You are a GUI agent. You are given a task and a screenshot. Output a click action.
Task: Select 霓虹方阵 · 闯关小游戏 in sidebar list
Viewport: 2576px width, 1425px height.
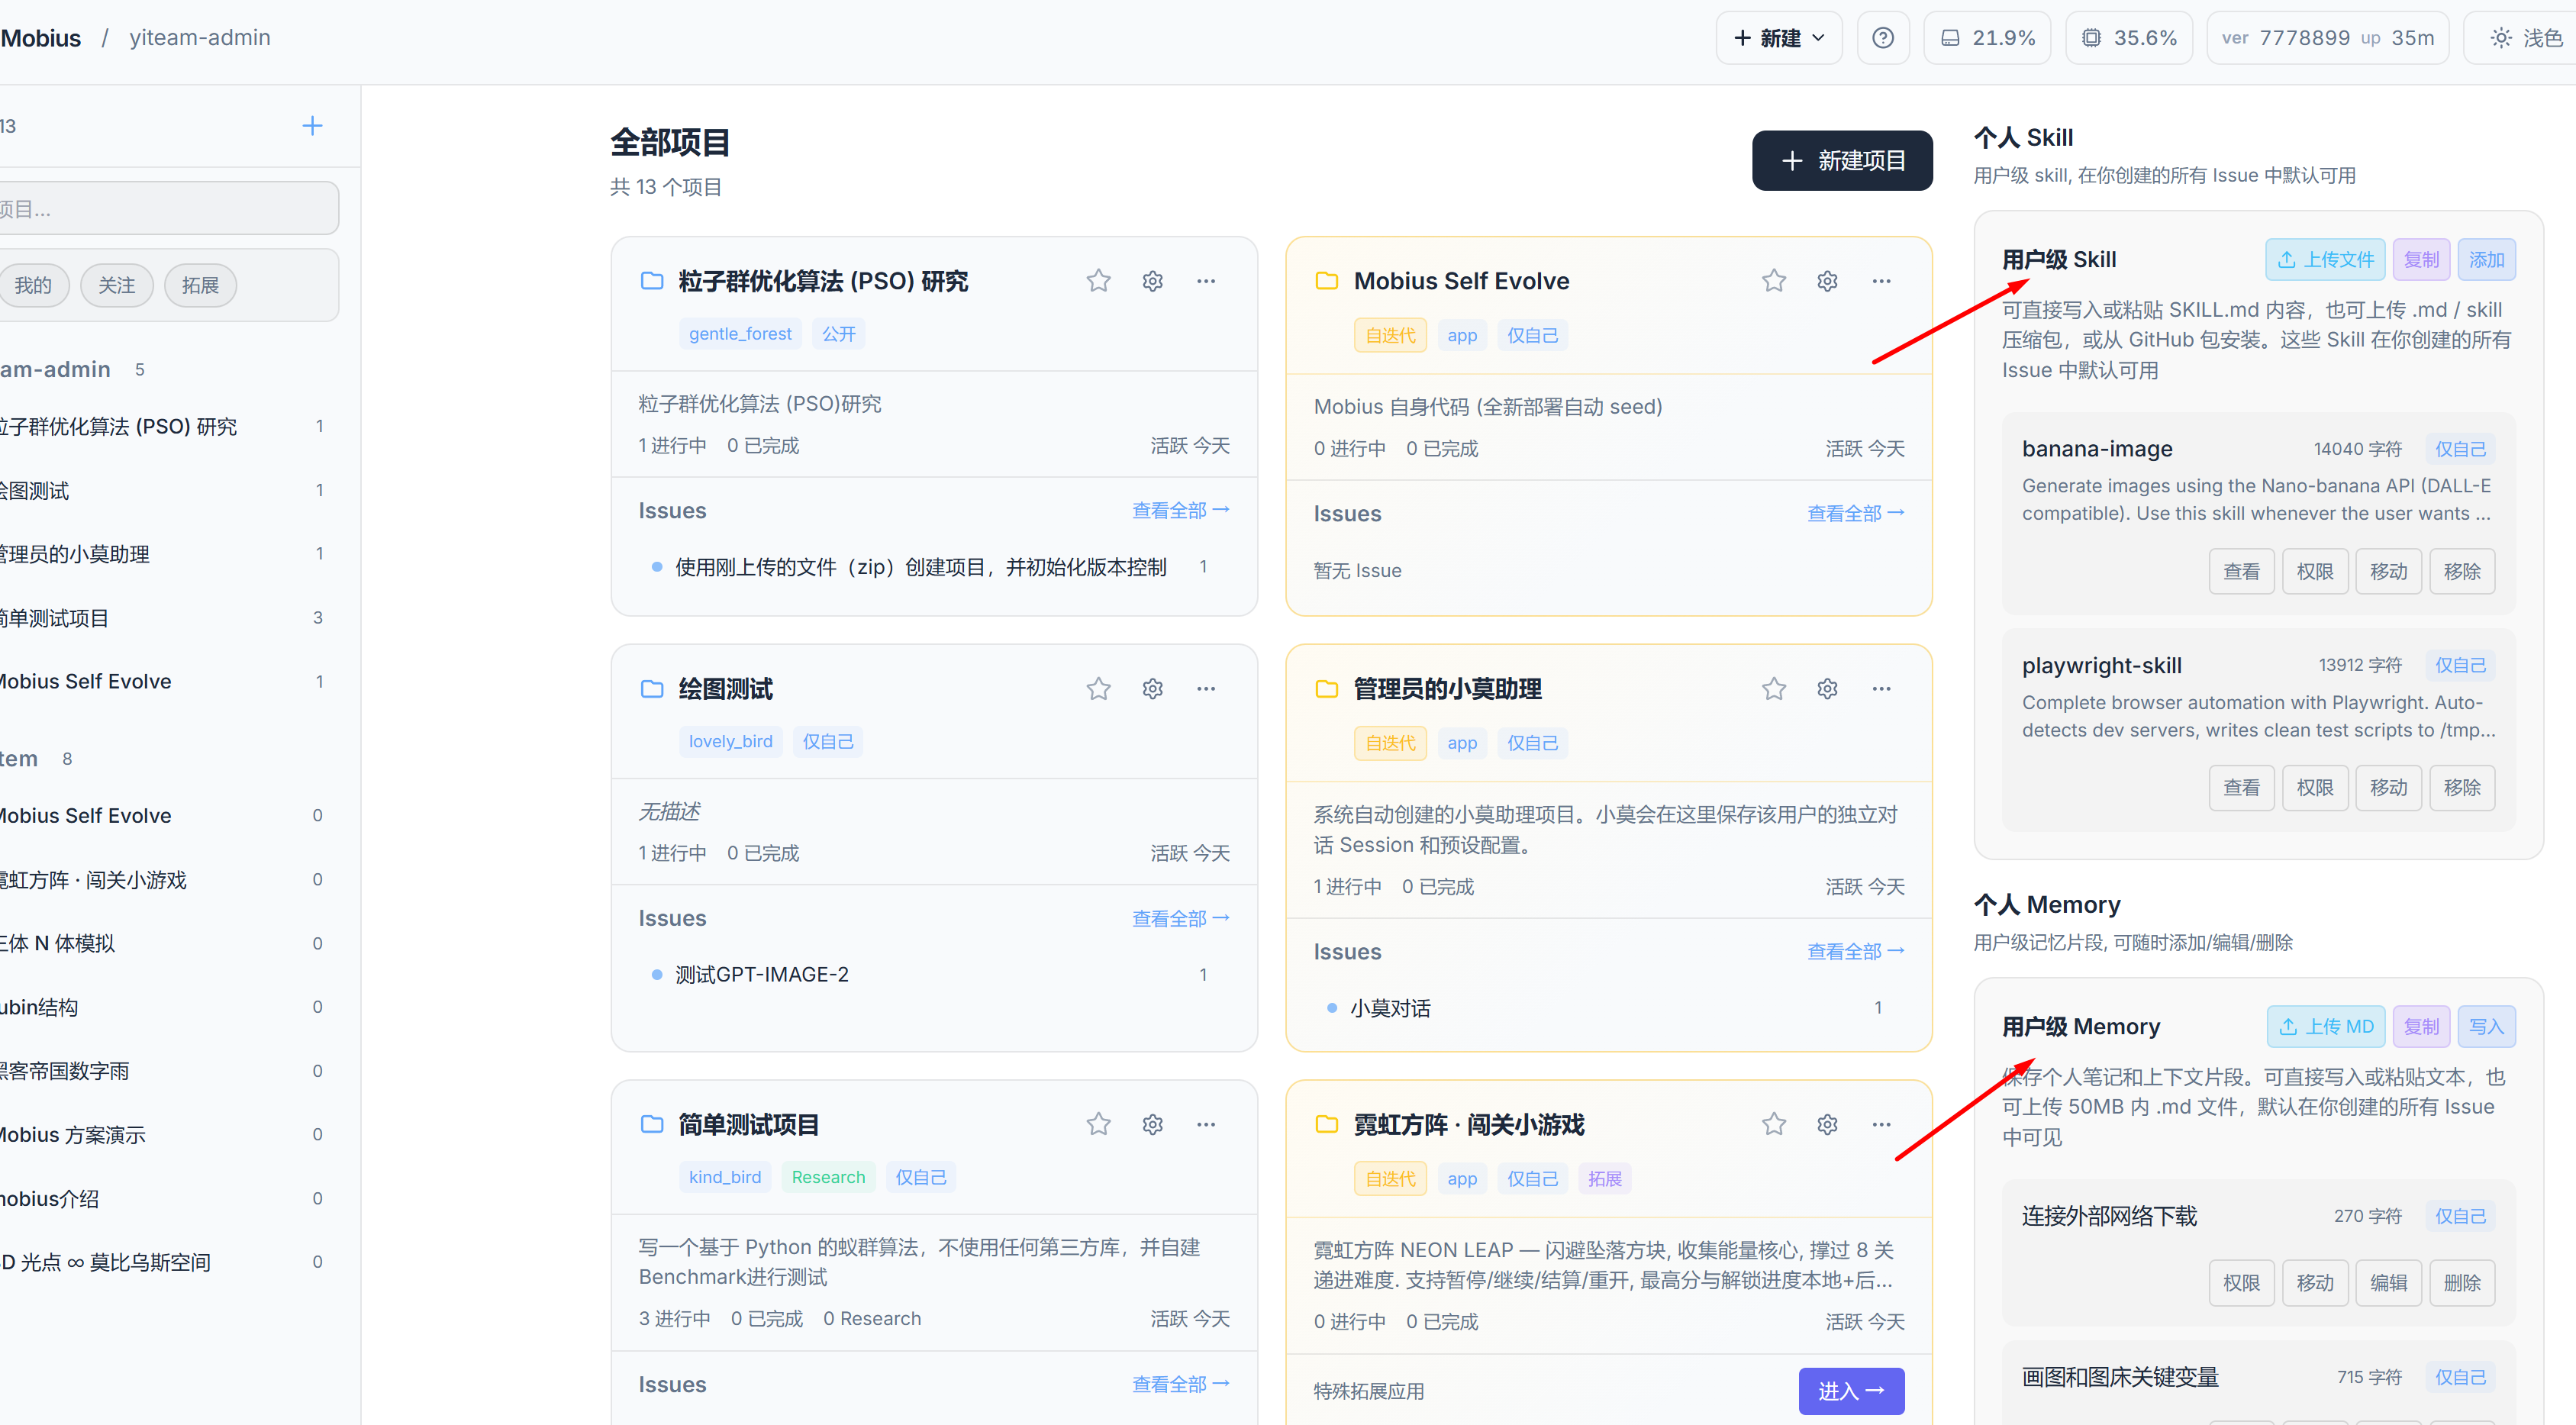(x=165, y=881)
